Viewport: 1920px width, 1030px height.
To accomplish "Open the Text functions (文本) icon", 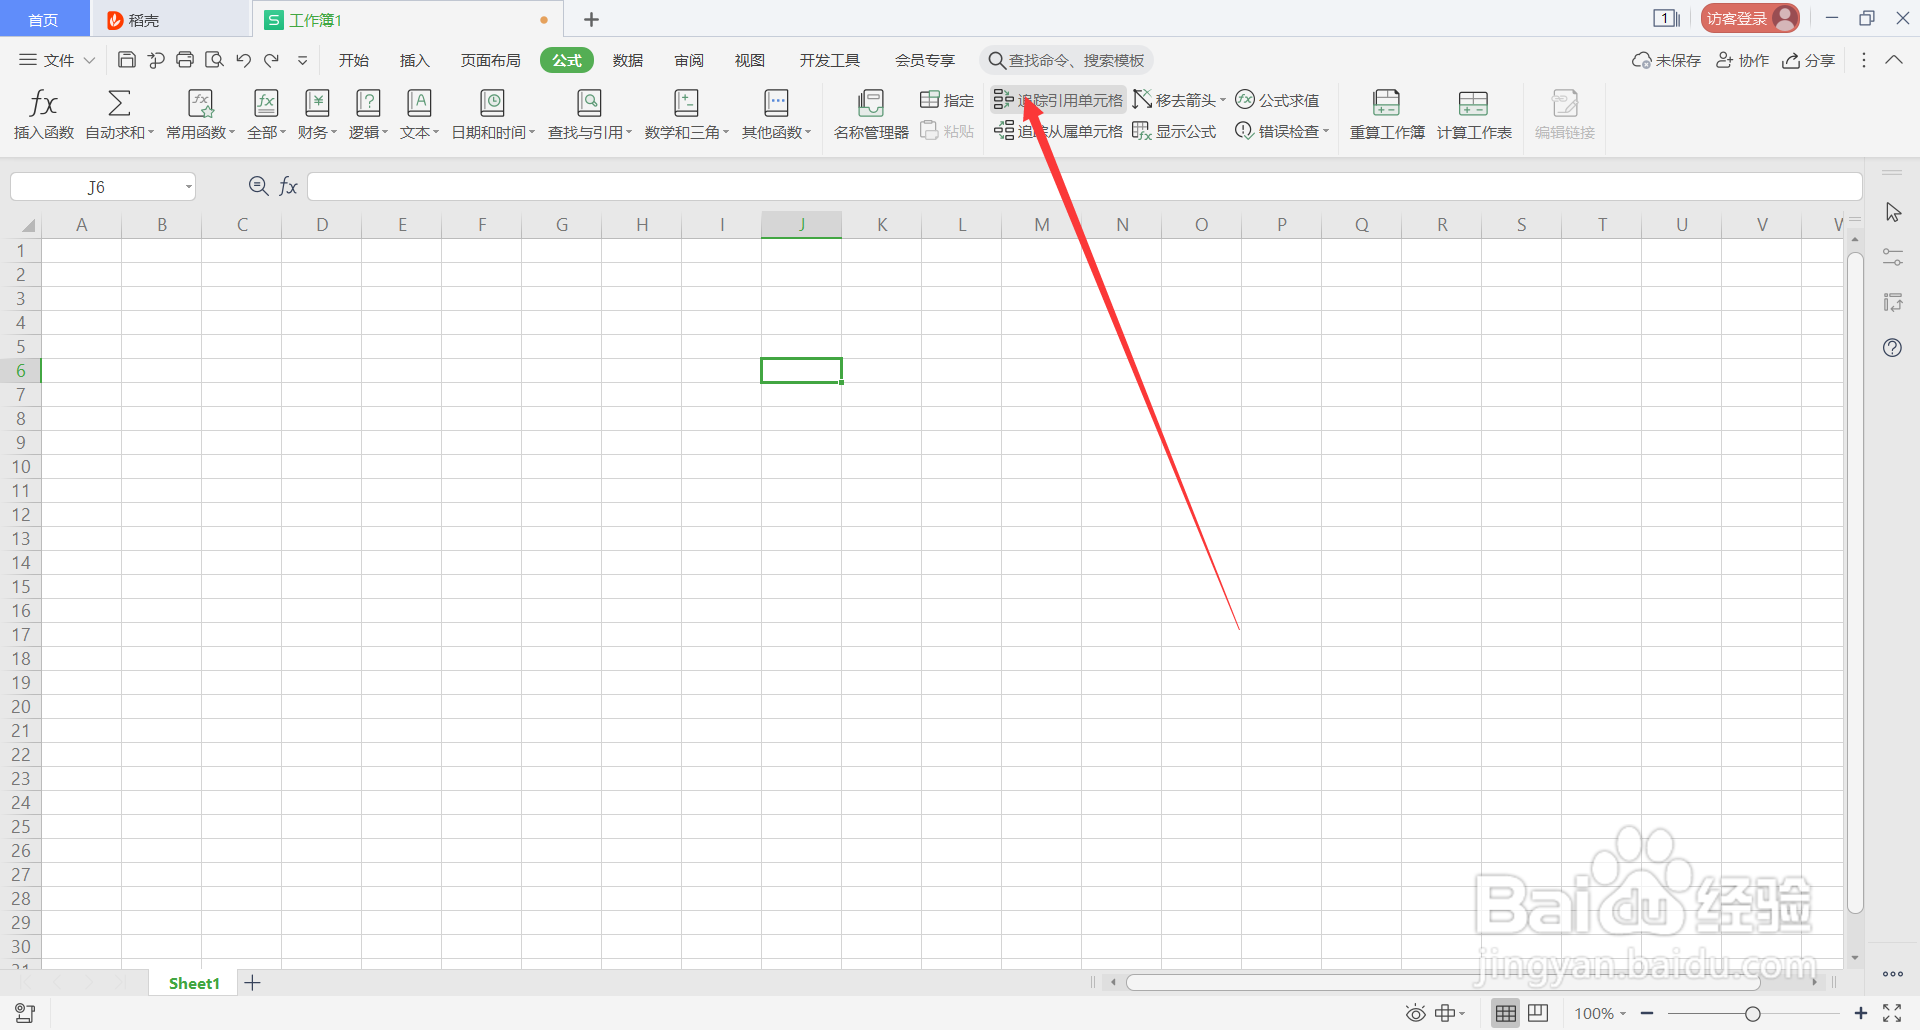I will tap(419, 102).
